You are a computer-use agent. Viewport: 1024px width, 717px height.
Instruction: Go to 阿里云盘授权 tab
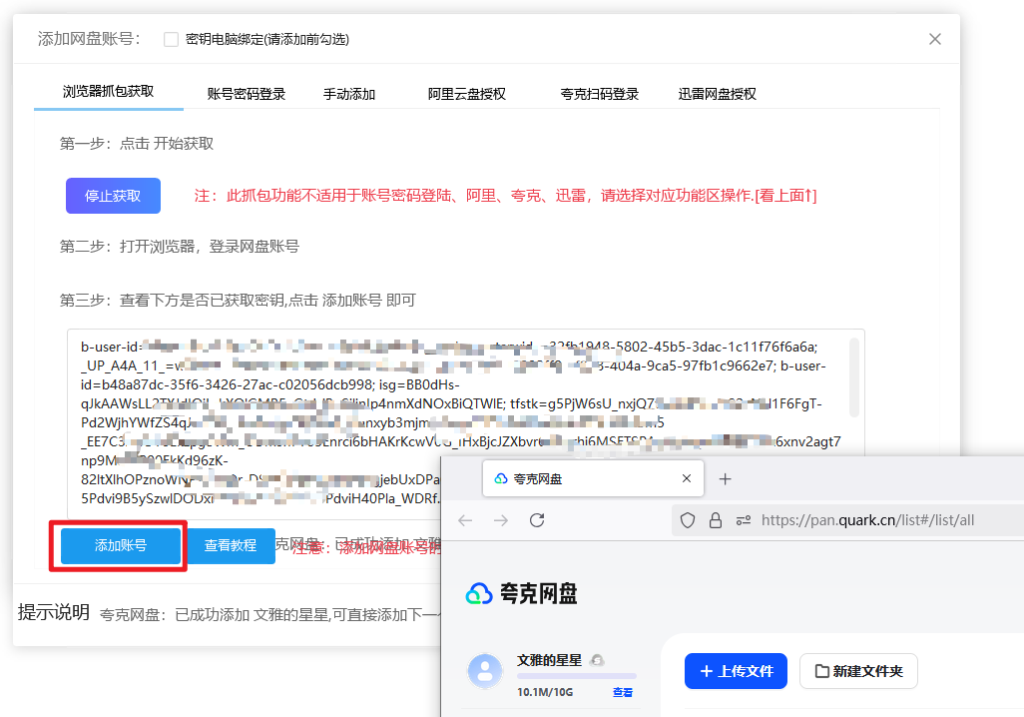click(467, 94)
